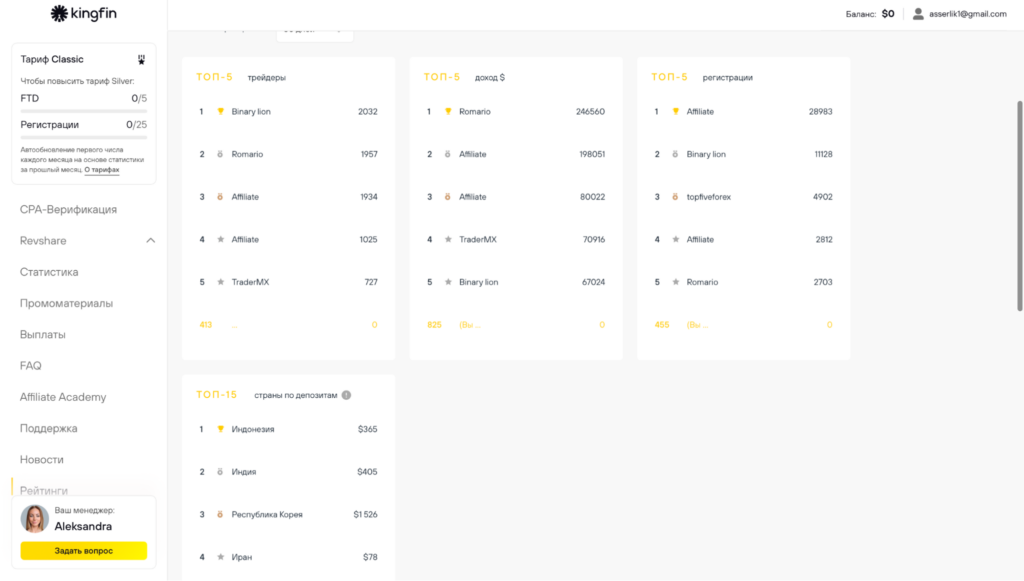Click the silver medal icon beside Romario 1957
1024x581 pixels.
pos(220,154)
